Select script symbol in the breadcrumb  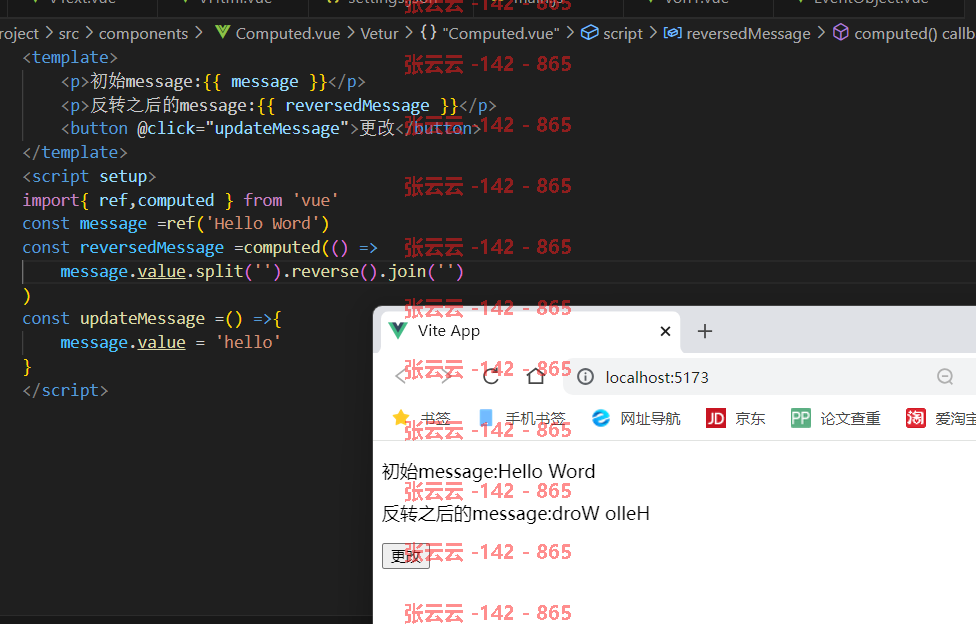click(x=622, y=34)
